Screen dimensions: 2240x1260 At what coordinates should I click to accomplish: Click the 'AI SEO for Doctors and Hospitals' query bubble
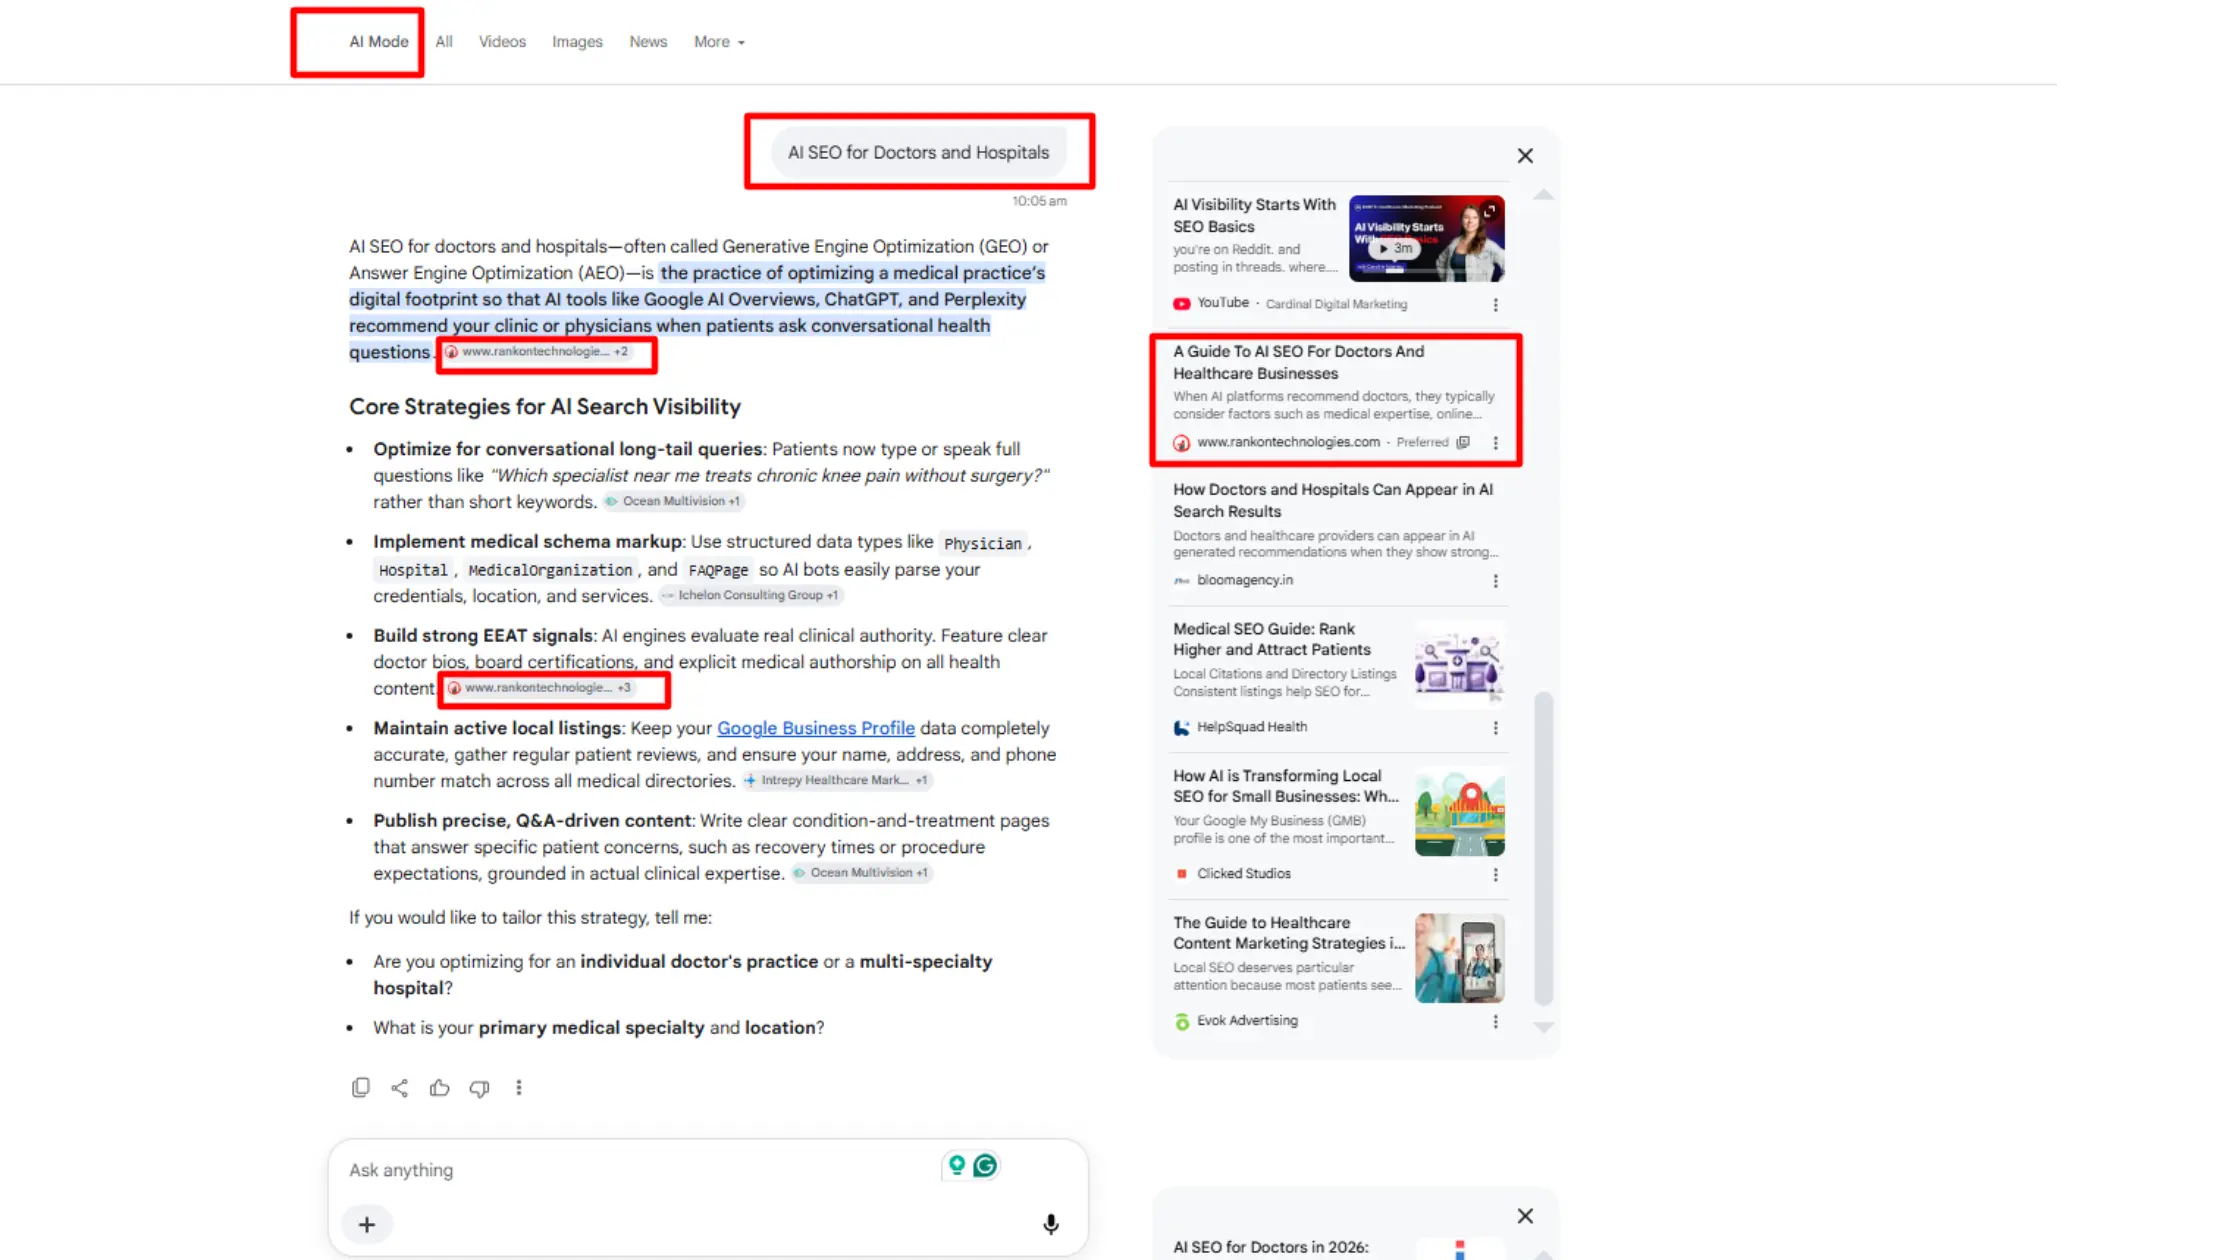(918, 152)
